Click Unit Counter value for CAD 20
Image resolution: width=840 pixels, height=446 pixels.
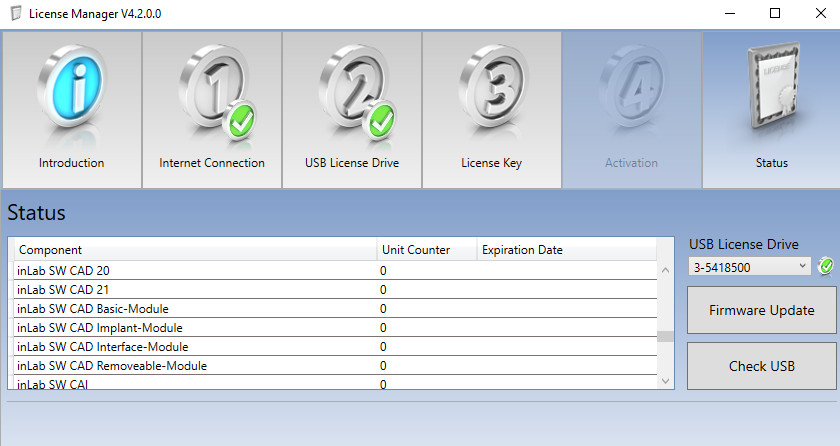click(383, 271)
